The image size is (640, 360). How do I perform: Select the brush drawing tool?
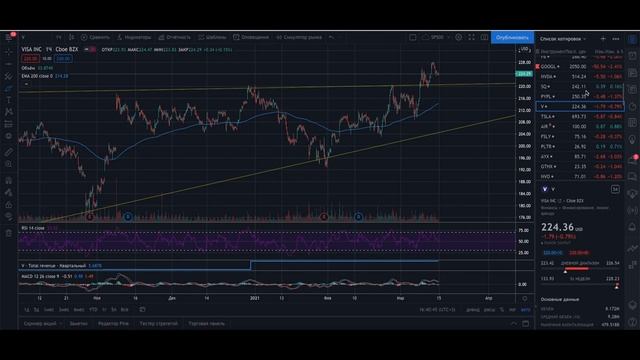click(x=9, y=88)
